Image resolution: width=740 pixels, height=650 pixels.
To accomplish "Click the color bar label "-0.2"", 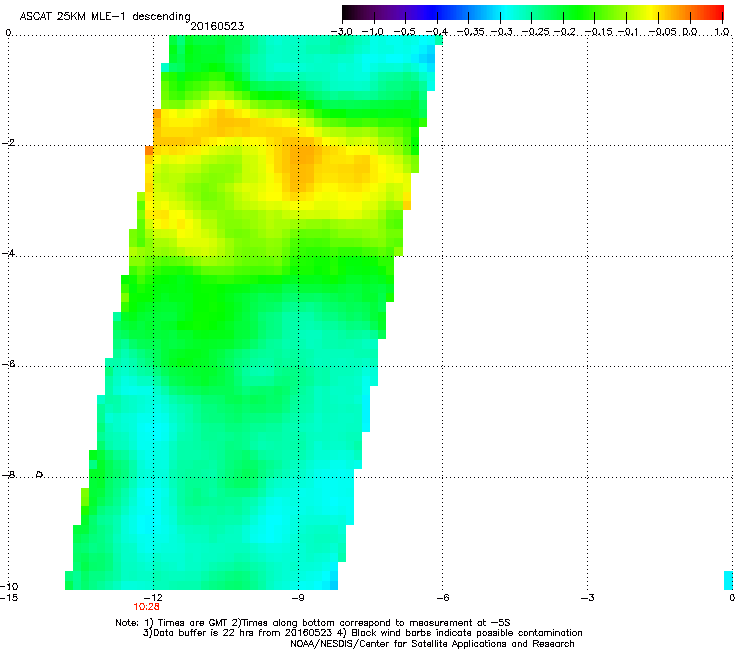I will (565, 32).
